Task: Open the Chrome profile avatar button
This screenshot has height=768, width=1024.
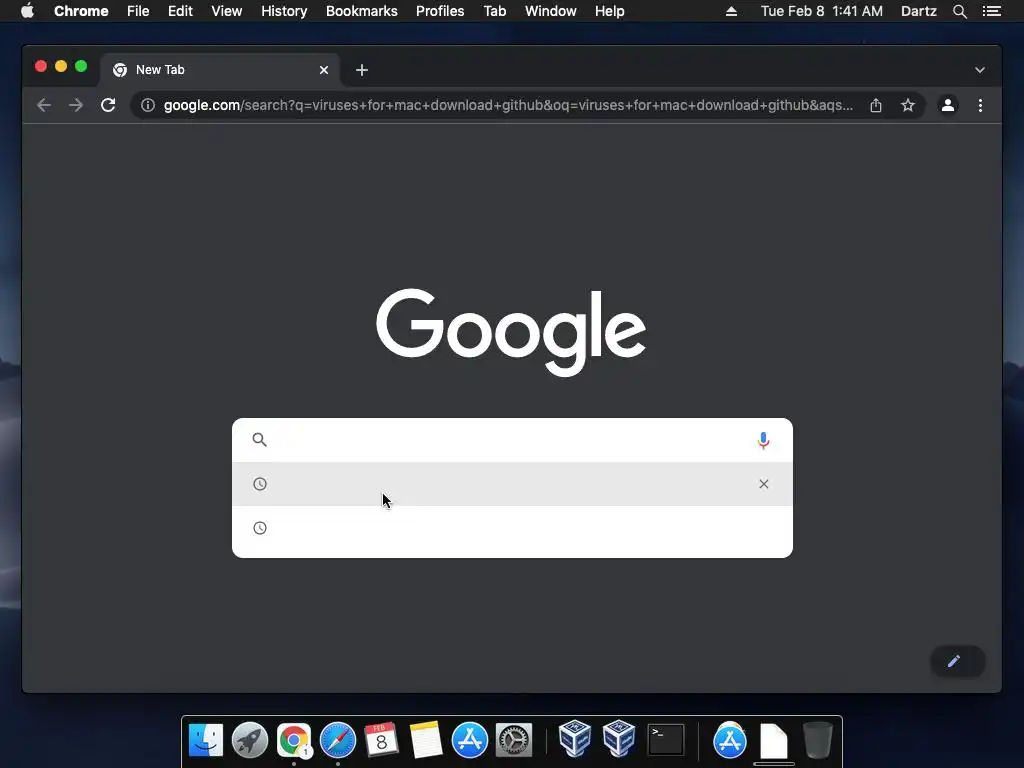Action: click(948, 105)
